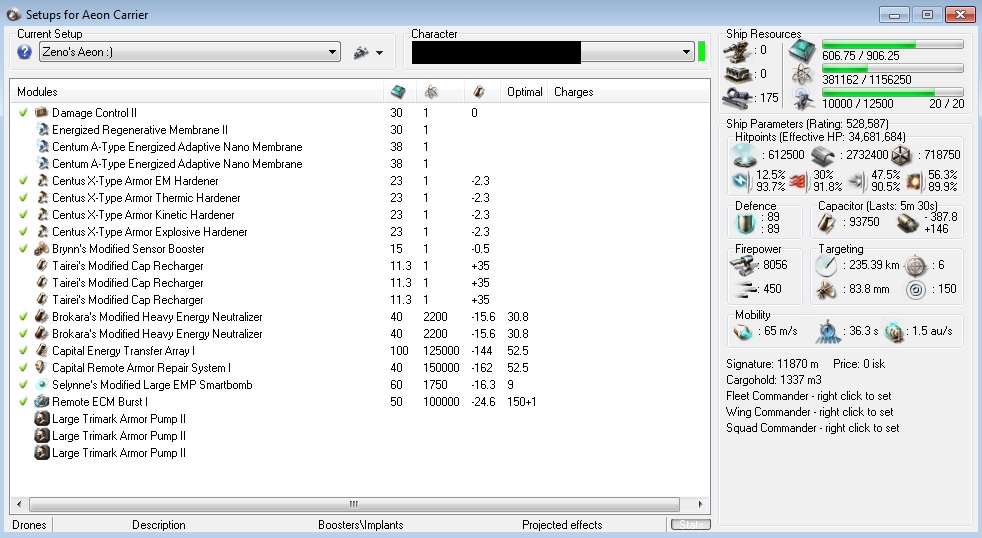
Task: Click the last Large Trimark Armor Pump II icon
Action: (x=41, y=452)
